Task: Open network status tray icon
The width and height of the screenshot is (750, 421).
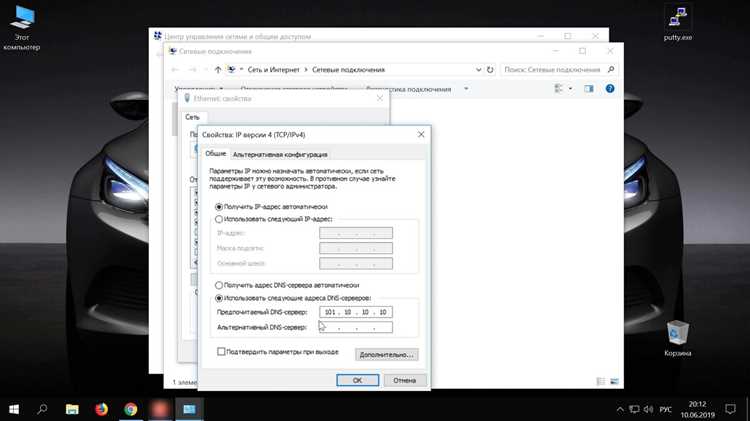Action: pyautogui.click(x=634, y=410)
